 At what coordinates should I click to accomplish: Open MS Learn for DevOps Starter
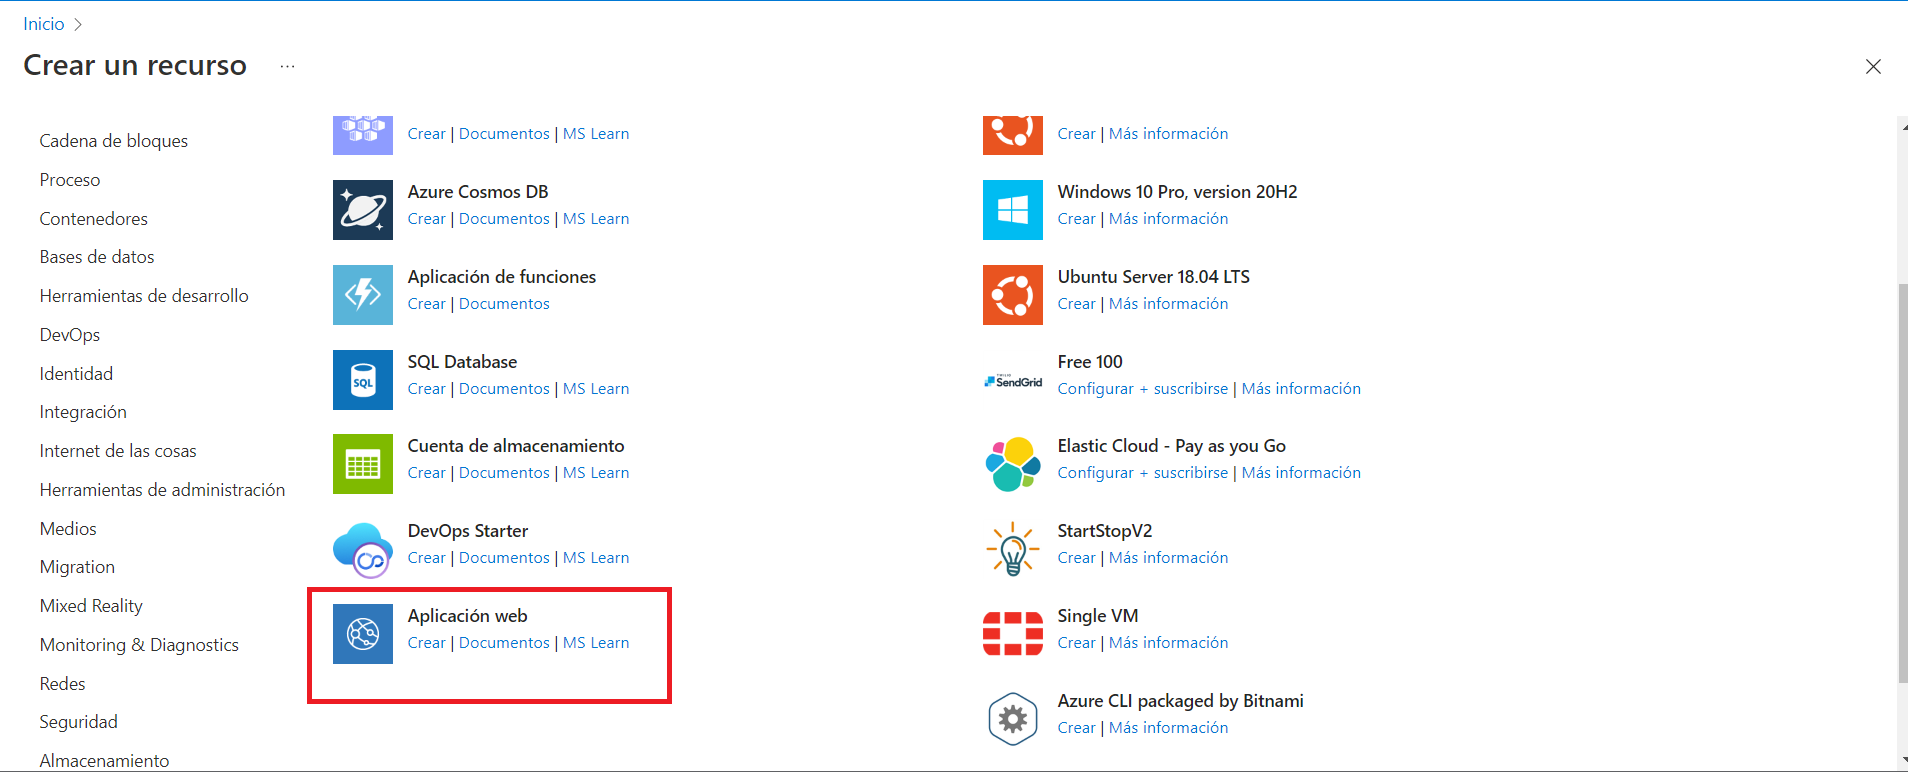coord(596,558)
